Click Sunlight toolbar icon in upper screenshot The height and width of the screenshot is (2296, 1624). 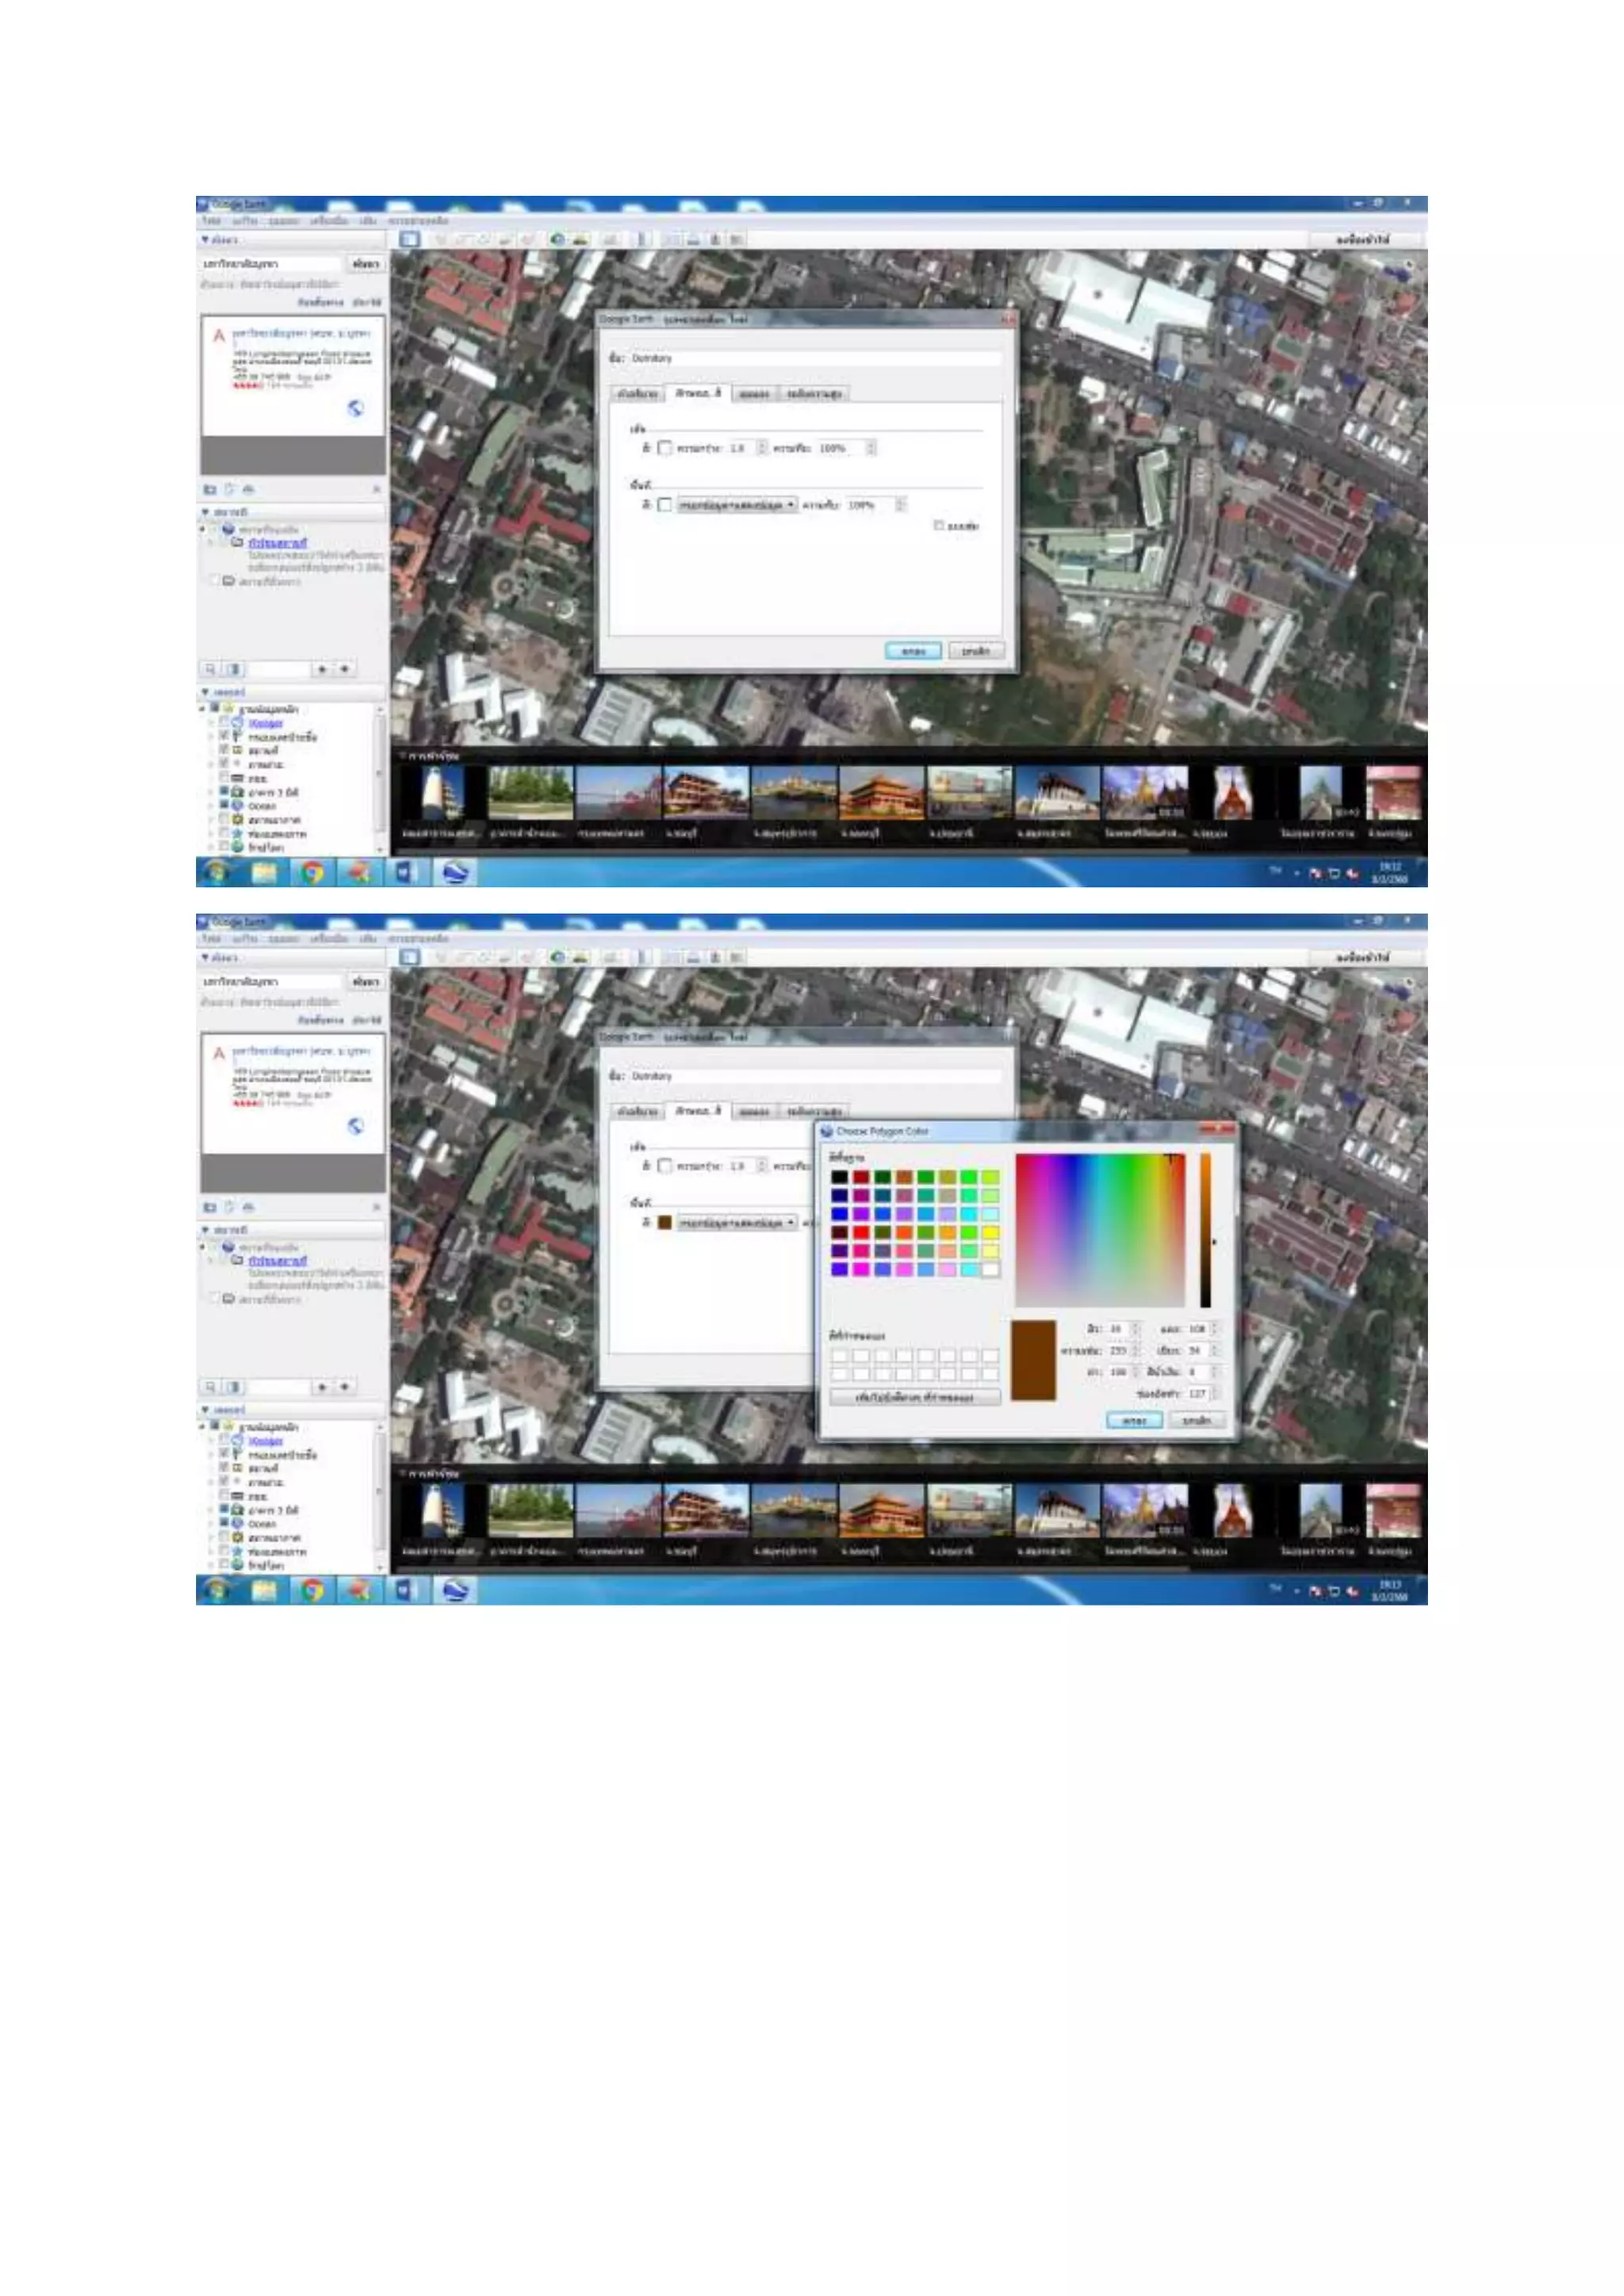click(580, 239)
